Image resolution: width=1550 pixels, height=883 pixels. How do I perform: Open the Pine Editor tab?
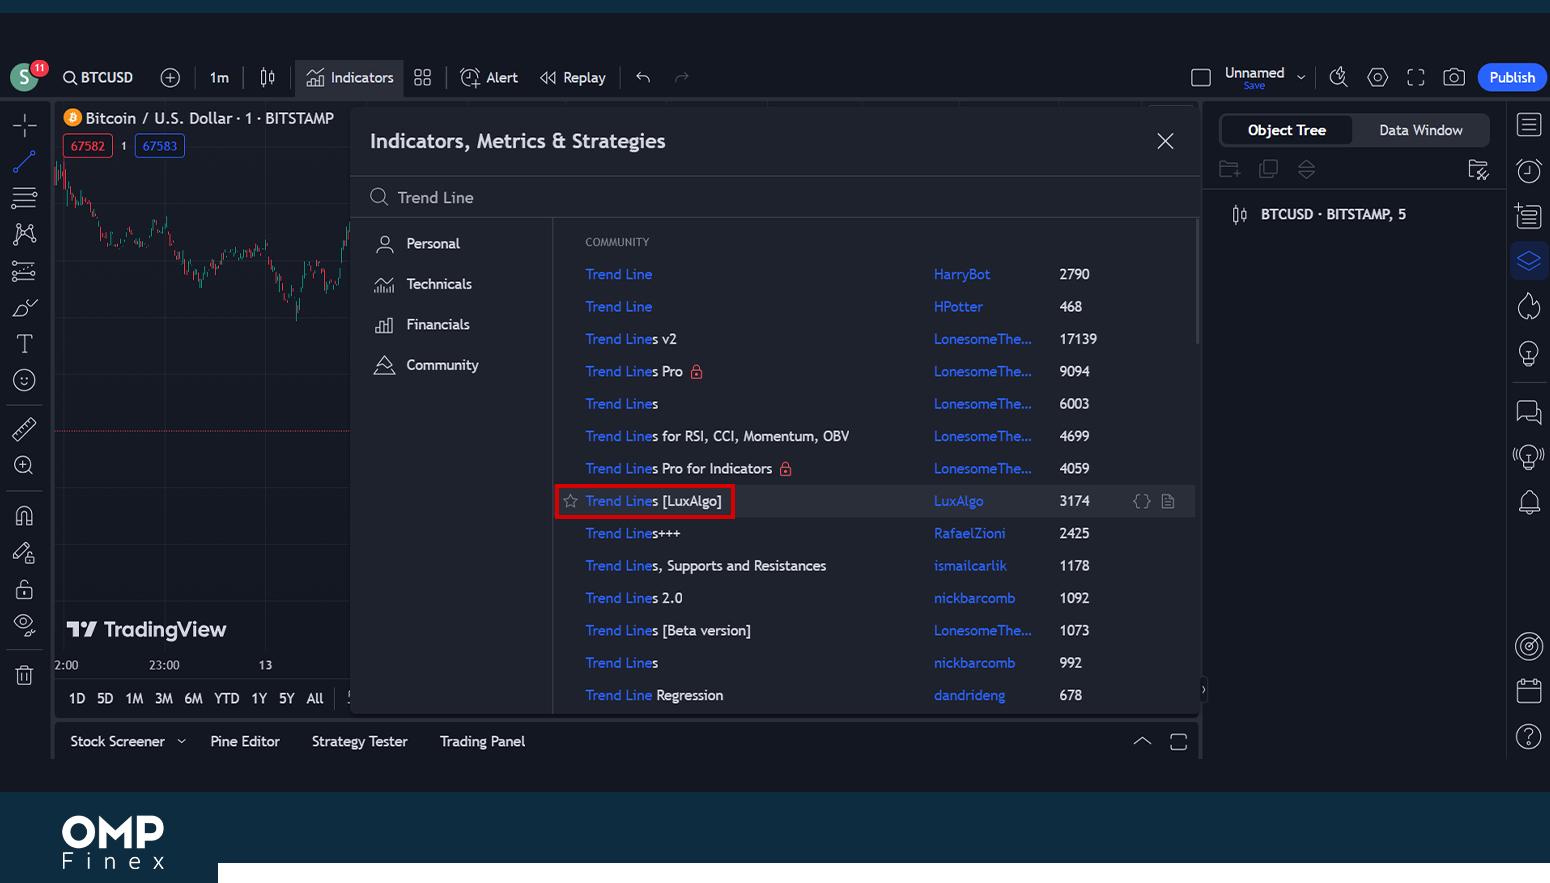[x=245, y=741]
